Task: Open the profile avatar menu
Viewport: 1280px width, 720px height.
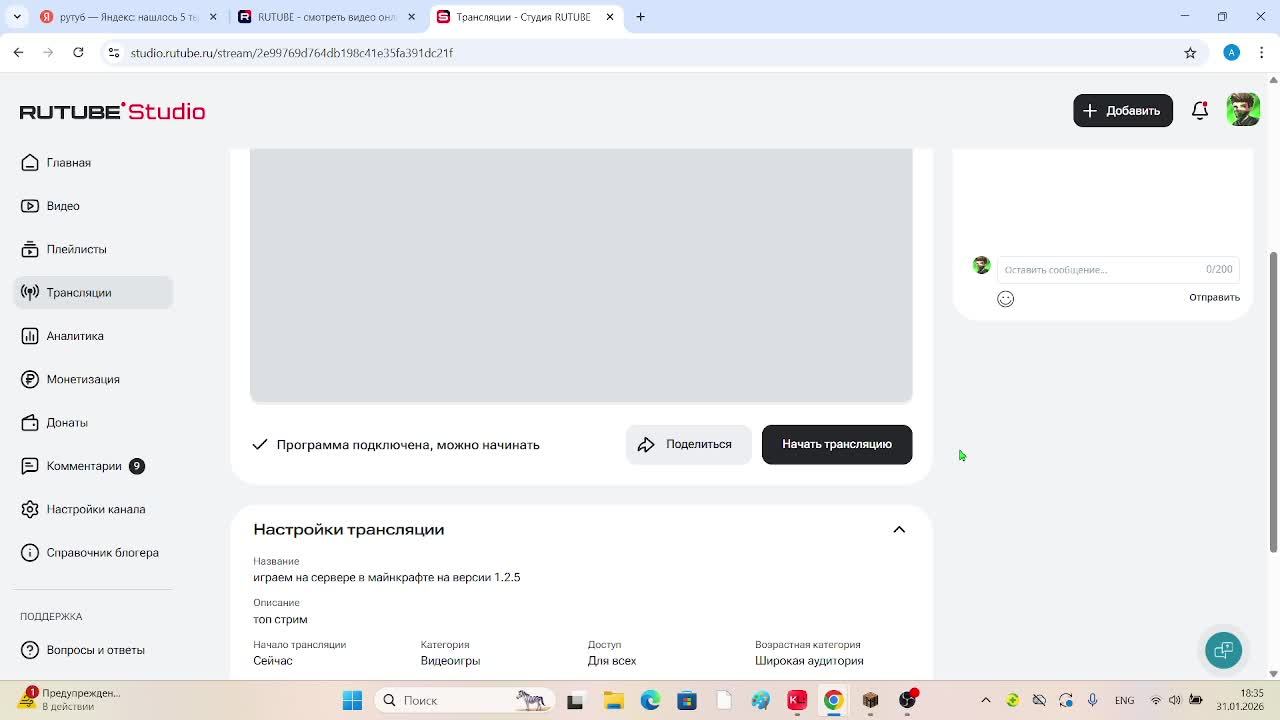Action: click(x=1243, y=110)
